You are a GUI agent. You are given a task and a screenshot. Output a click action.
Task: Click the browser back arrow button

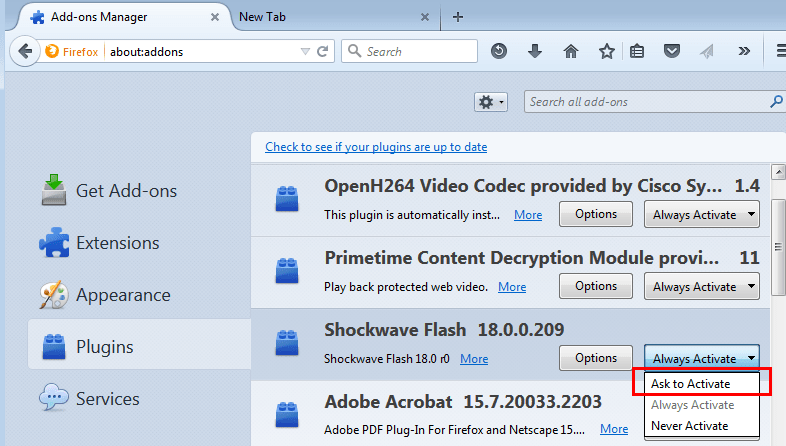[x=25, y=51]
